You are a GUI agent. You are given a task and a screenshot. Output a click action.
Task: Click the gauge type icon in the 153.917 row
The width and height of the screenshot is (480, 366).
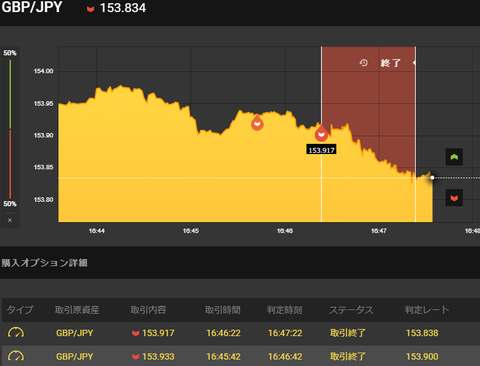pyautogui.click(x=16, y=332)
